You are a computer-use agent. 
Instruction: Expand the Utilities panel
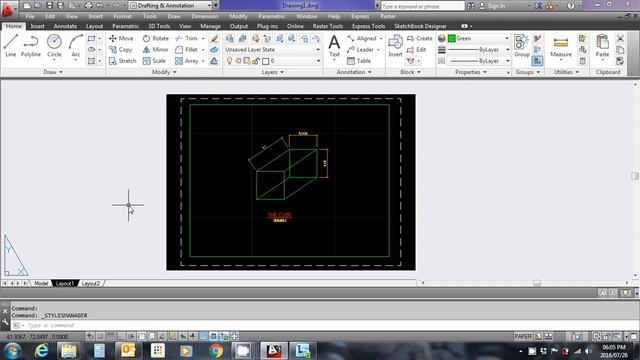click(x=566, y=72)
